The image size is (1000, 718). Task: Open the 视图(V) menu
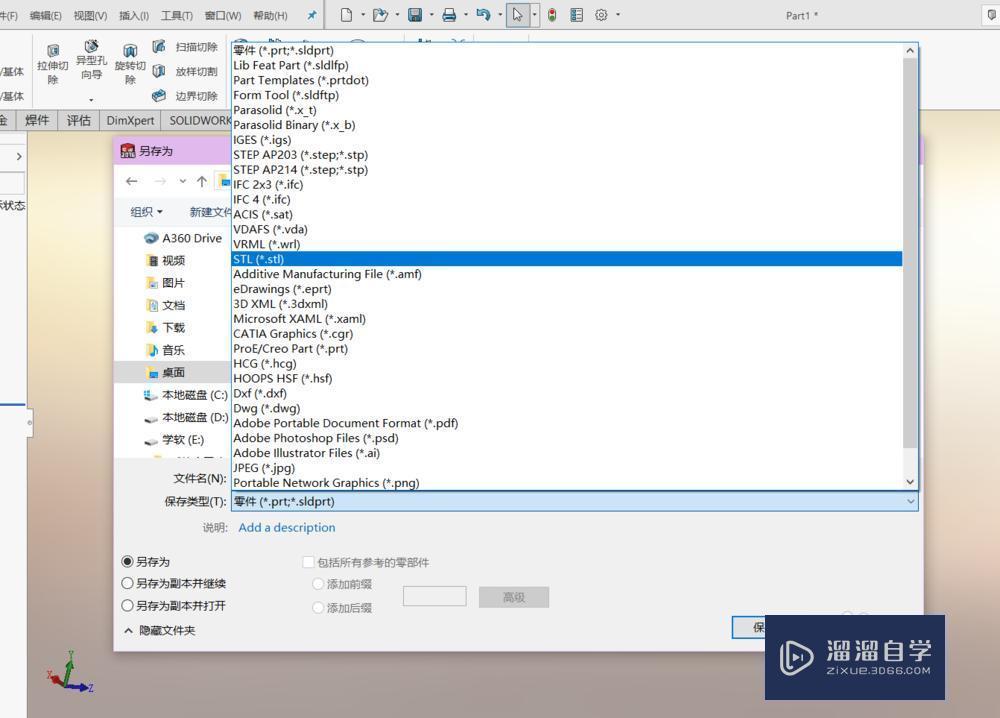(x=90, y=15)
